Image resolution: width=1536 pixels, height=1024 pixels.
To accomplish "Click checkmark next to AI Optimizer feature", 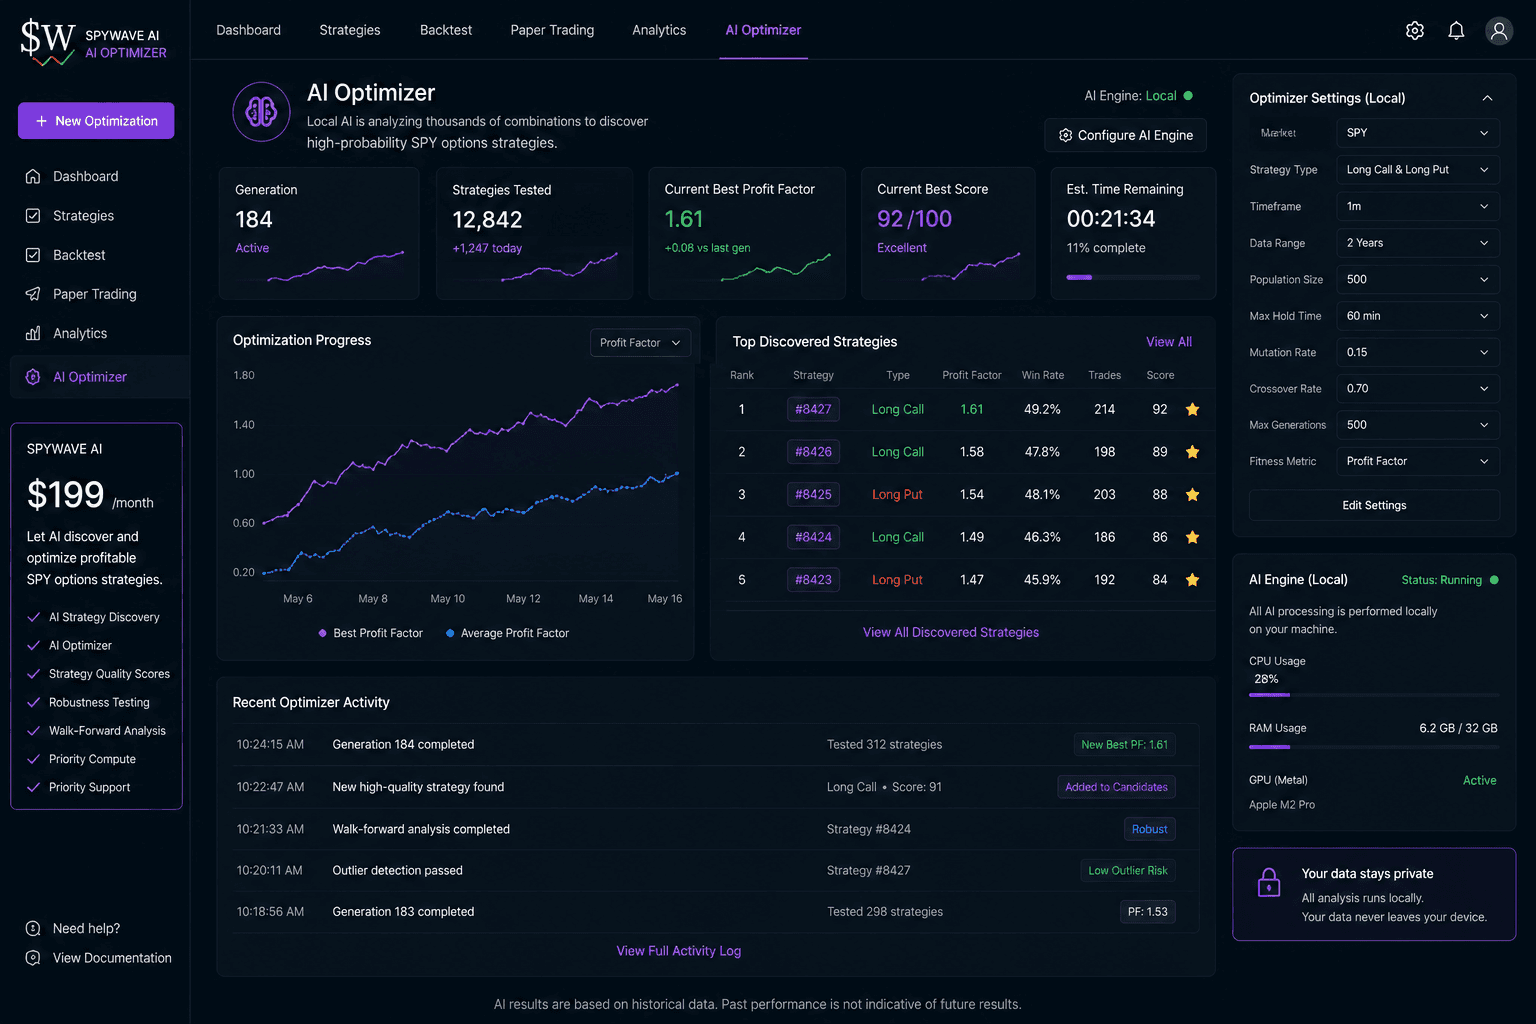I will coord(34,646).
